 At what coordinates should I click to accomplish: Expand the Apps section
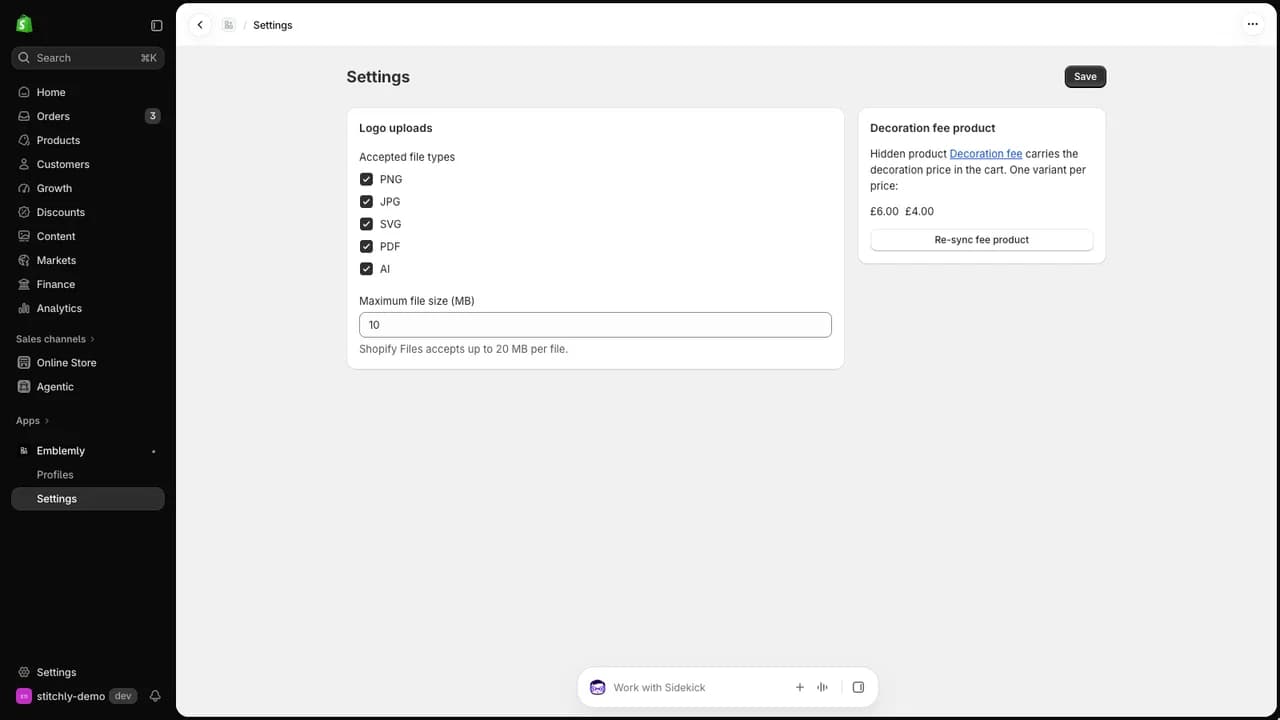coord(32,421)
